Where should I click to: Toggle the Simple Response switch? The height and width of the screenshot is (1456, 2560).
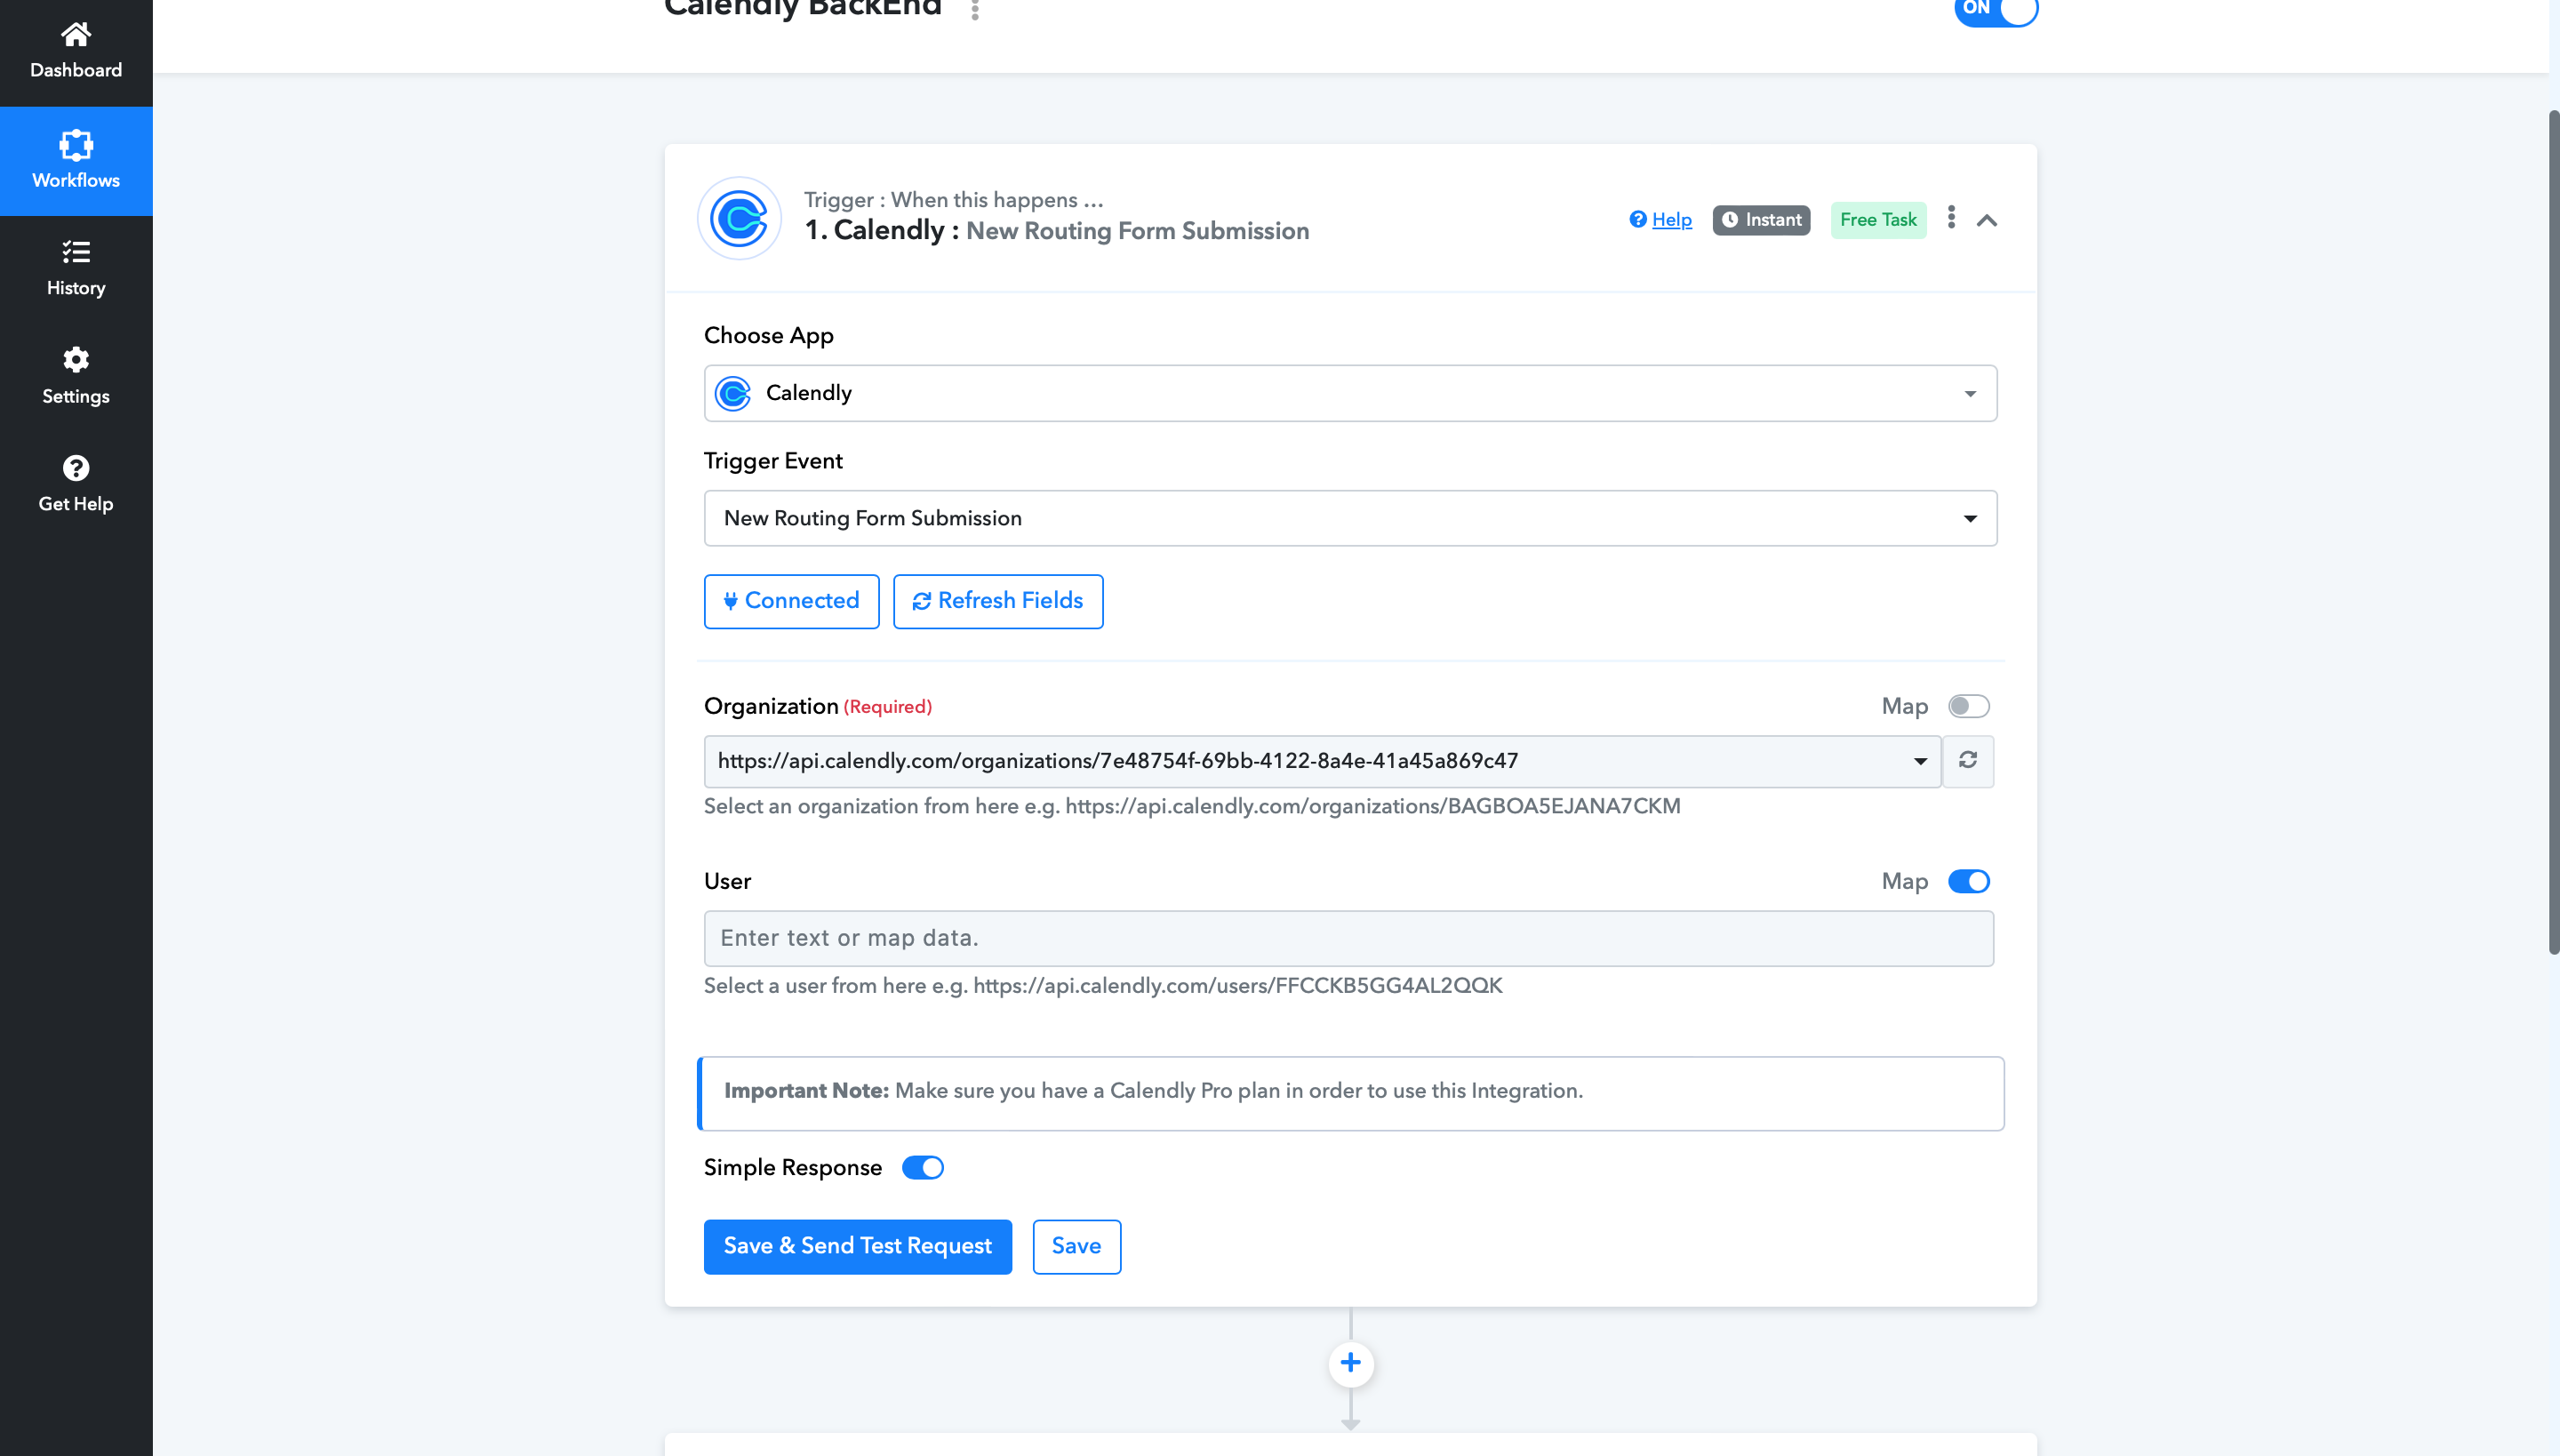click(923, 1167)
